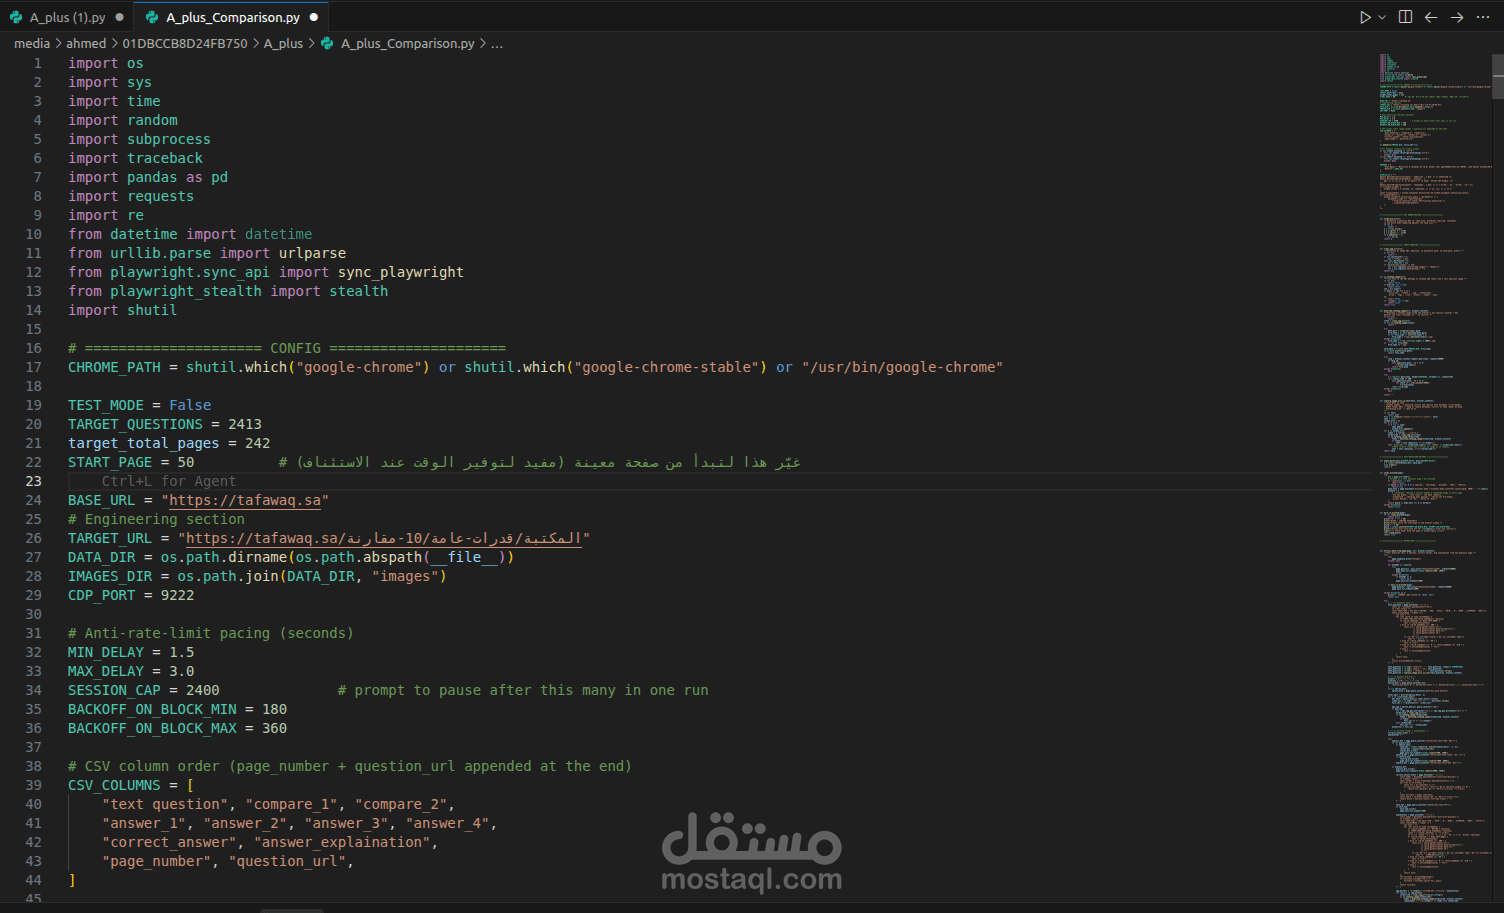Place cursor on empty line 23 hint

pos(168,481)
